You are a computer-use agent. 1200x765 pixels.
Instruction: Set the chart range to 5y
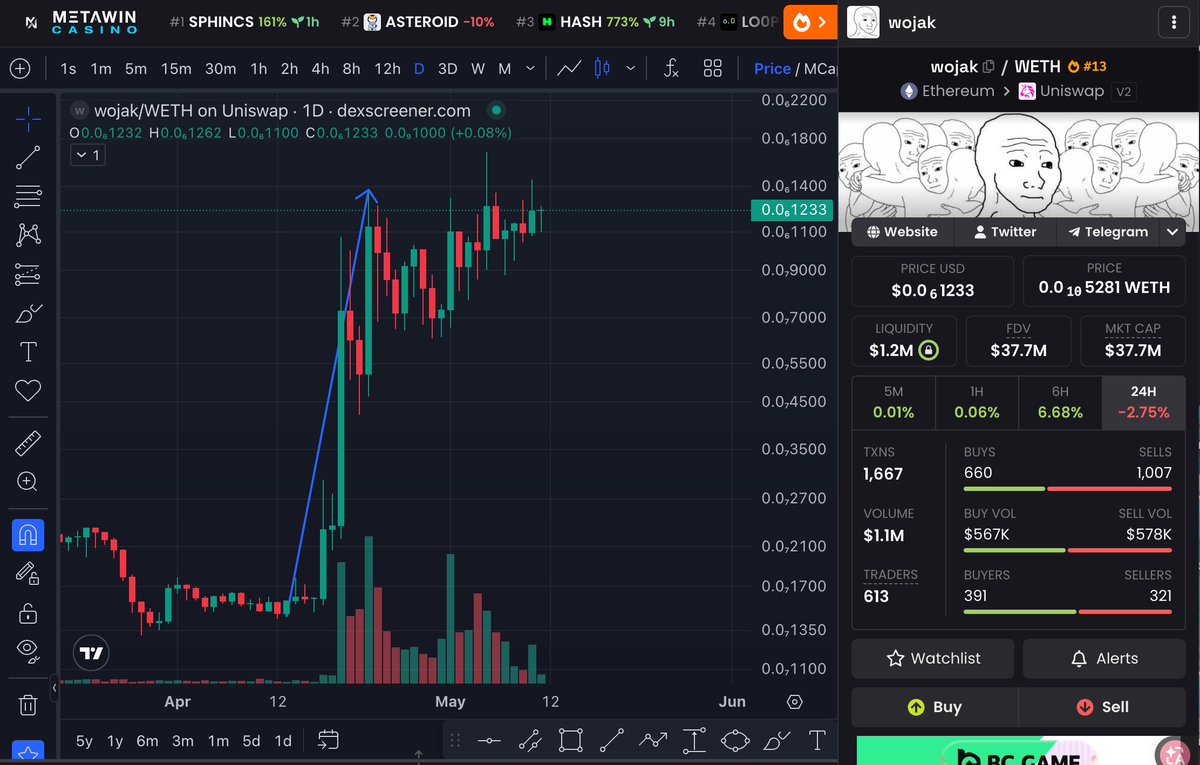(x=84, y=741)
